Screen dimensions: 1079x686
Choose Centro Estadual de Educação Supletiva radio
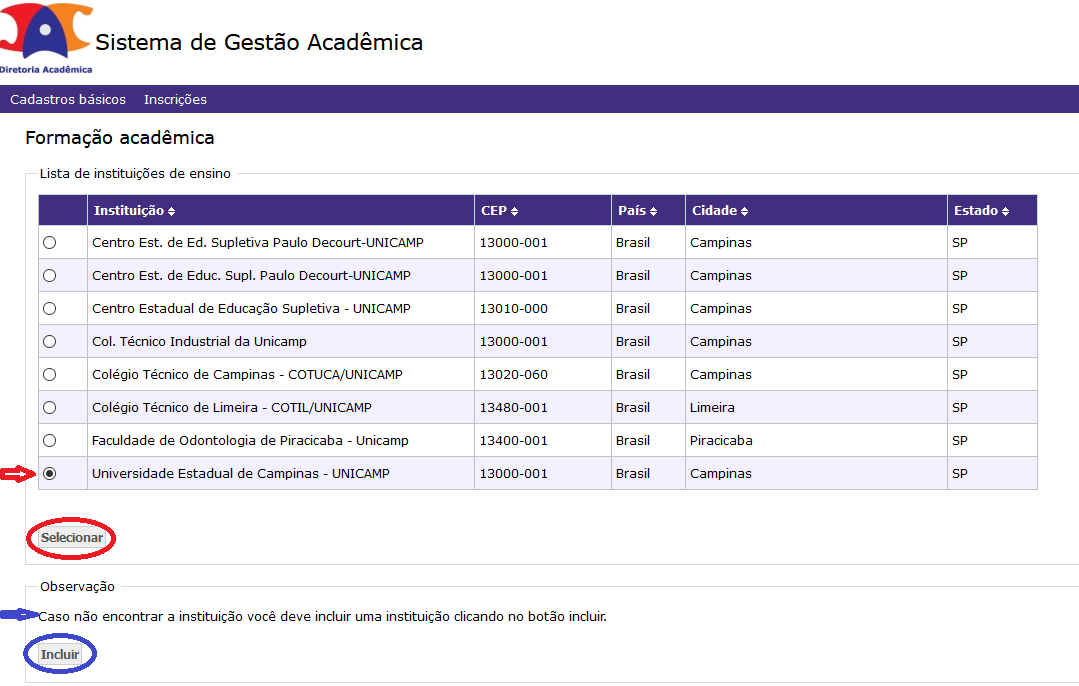50,309
